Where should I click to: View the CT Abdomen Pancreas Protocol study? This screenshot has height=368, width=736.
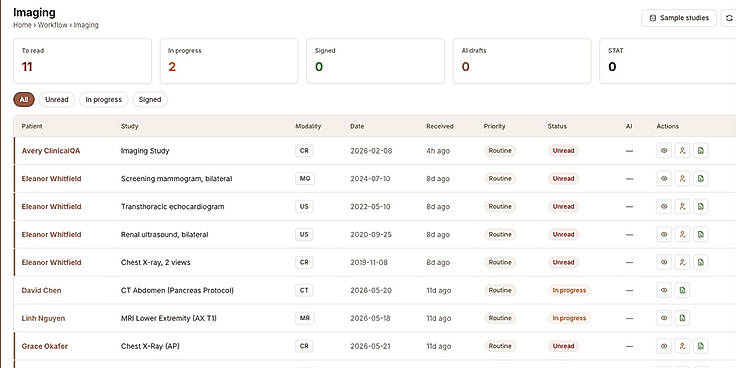coord(664,290)
